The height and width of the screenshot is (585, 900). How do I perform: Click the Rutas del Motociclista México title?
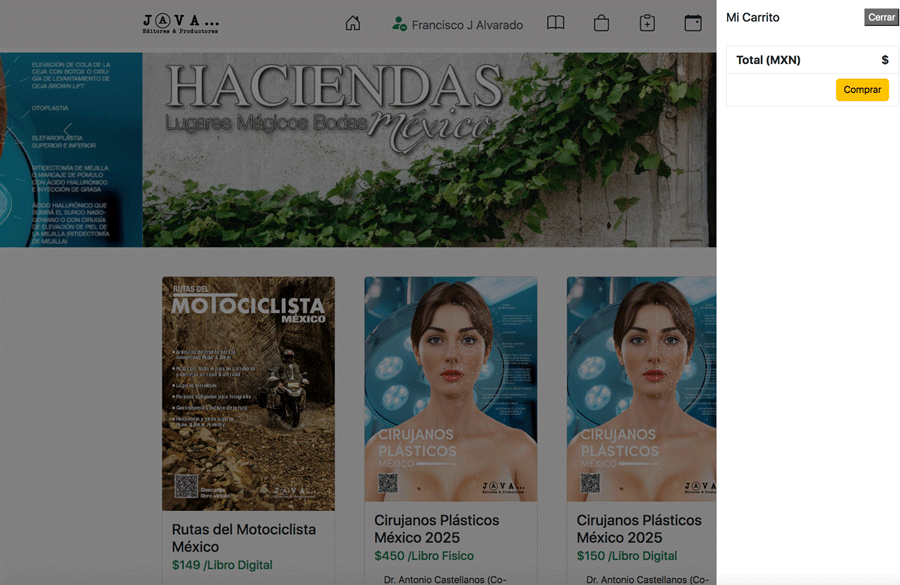click(244, 538)
